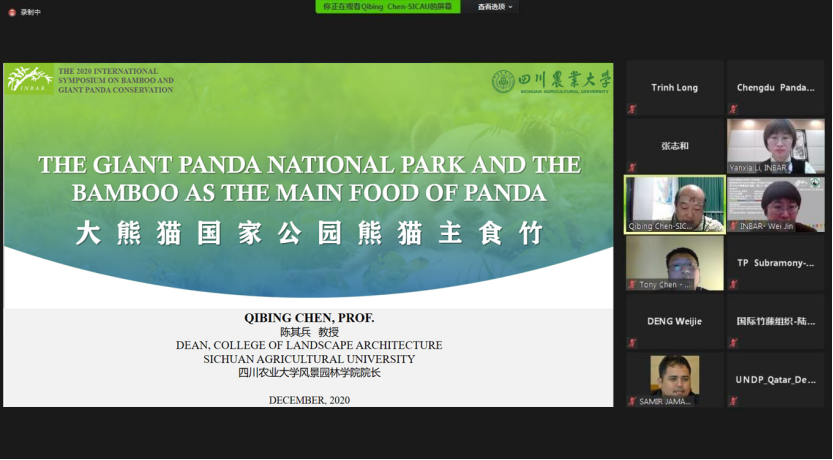Select Chengdu Panda participant tile
The width and height of the screenshot is (833, 460).
pyautogui.click(x=776, y=88)
